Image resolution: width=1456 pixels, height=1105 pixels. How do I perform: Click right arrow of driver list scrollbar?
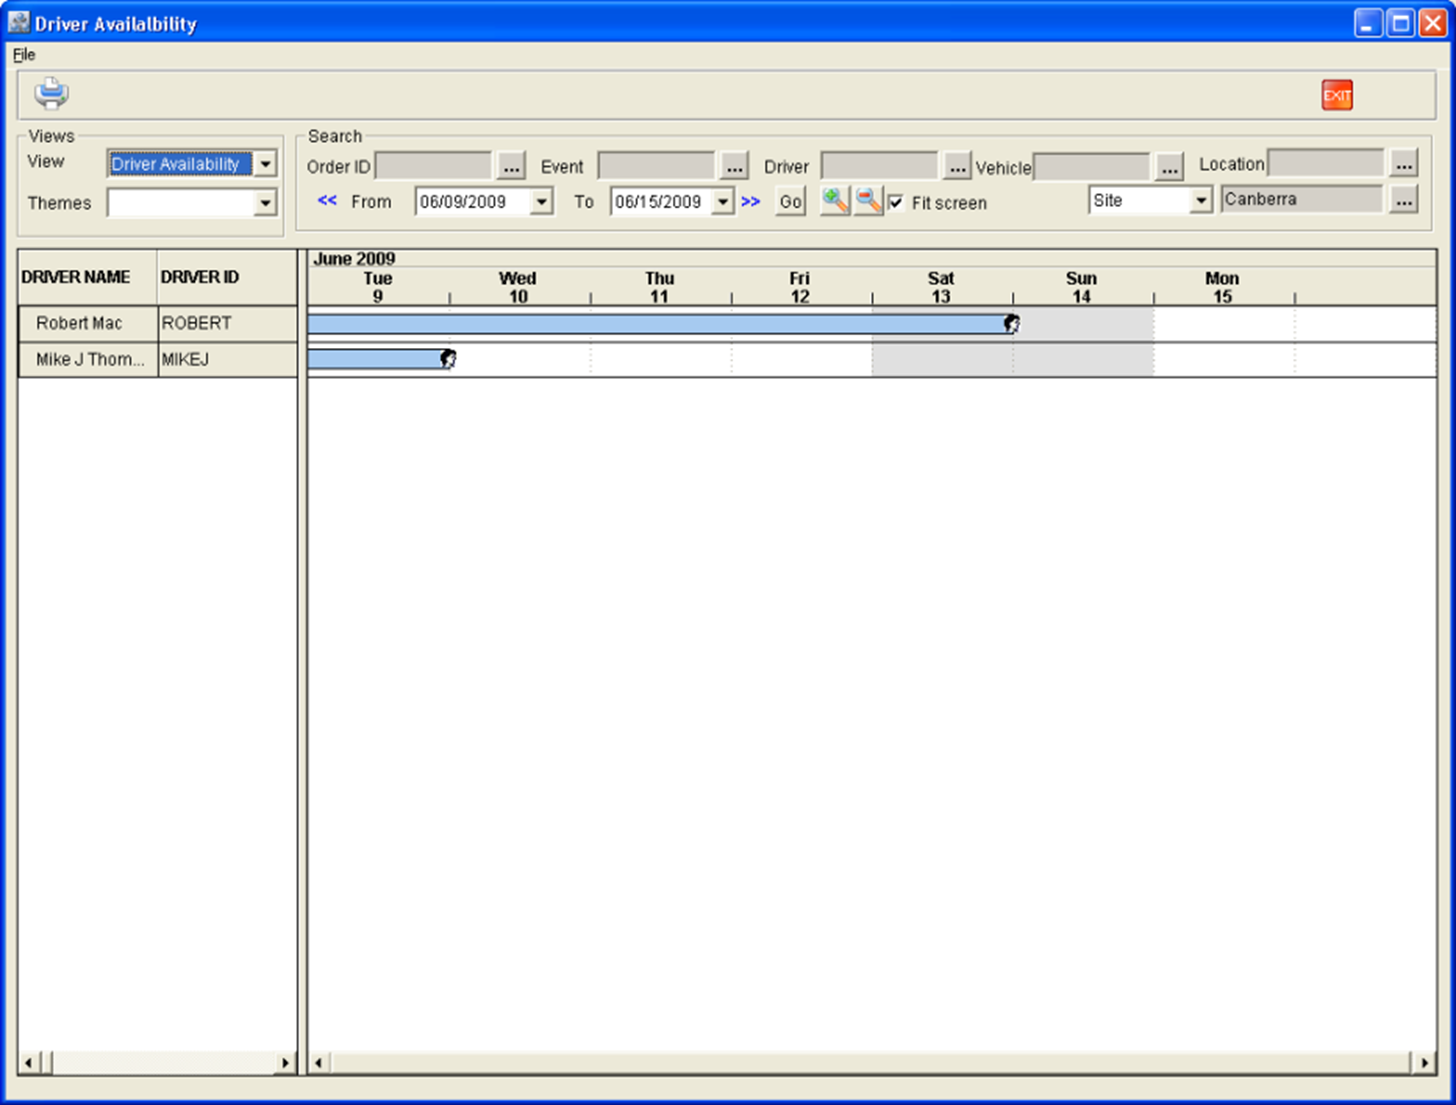click(286, 1063)
